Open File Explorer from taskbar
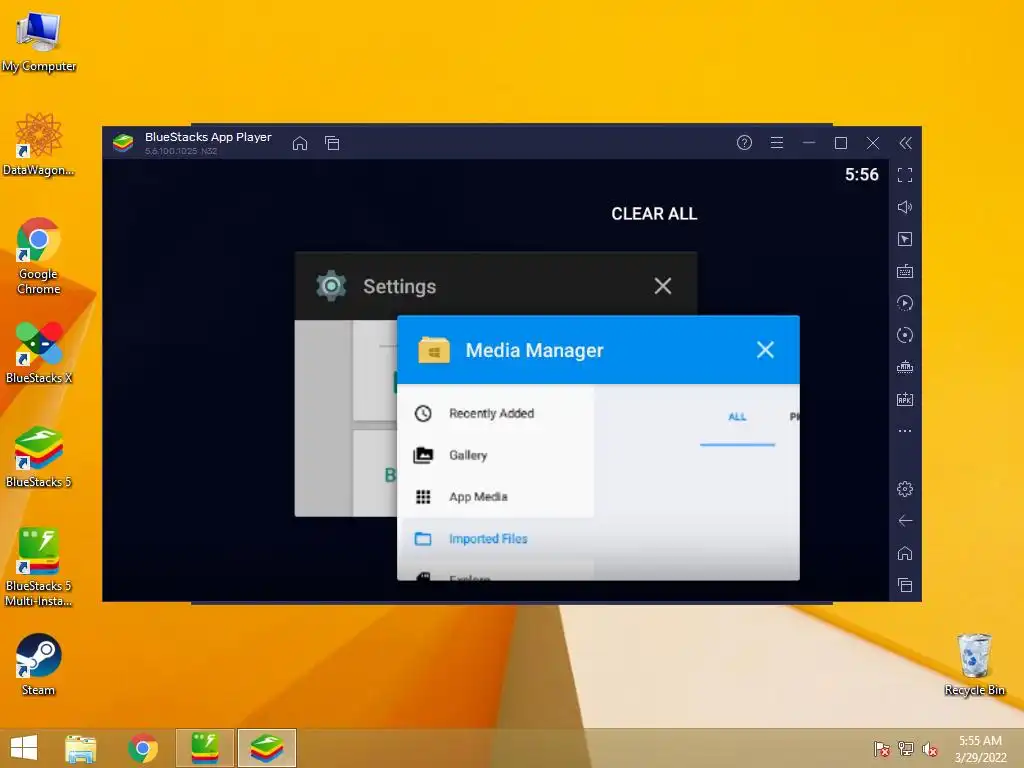Image resolution: width=1024 pixels, height=768 pixels. click(x=81, y=748)
